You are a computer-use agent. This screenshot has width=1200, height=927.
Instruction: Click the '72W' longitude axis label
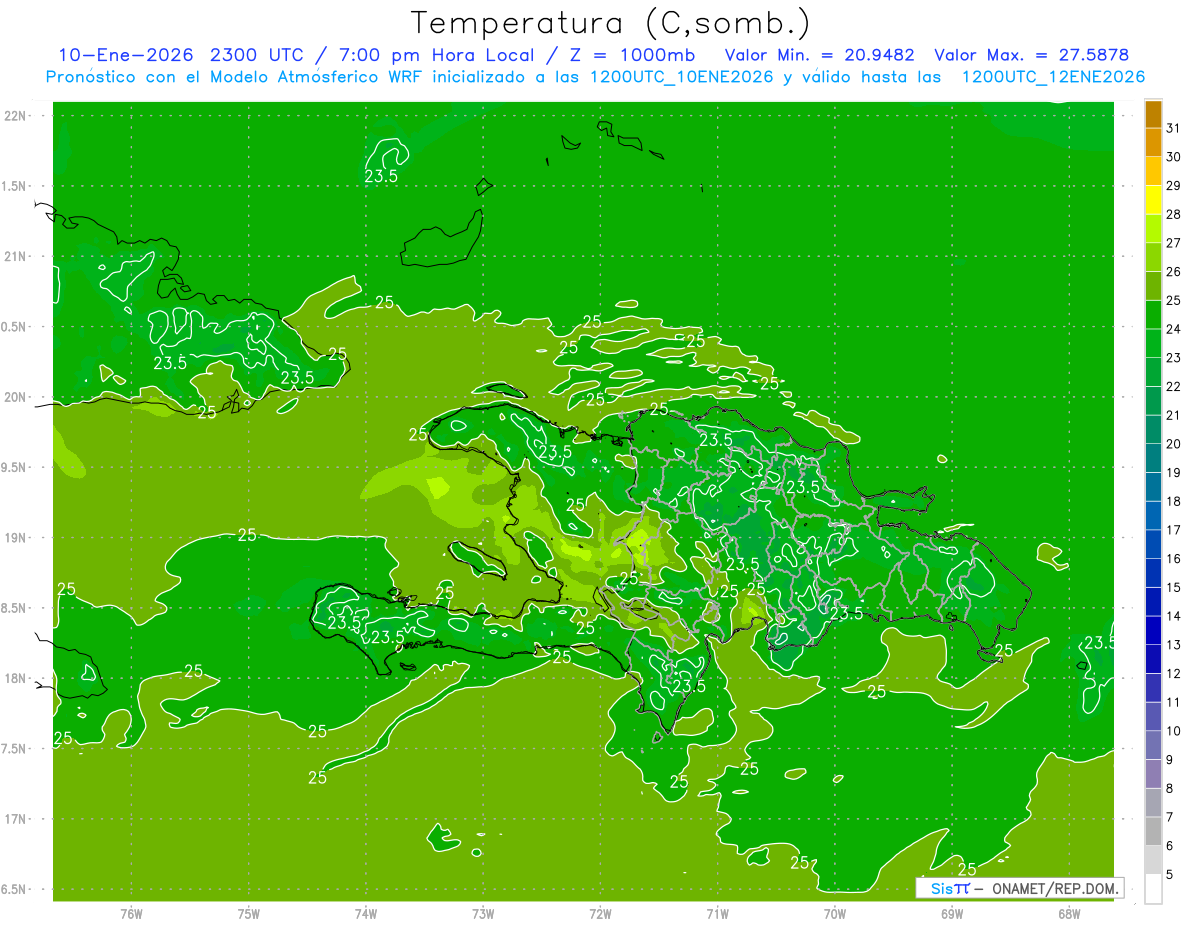[600, 913]
